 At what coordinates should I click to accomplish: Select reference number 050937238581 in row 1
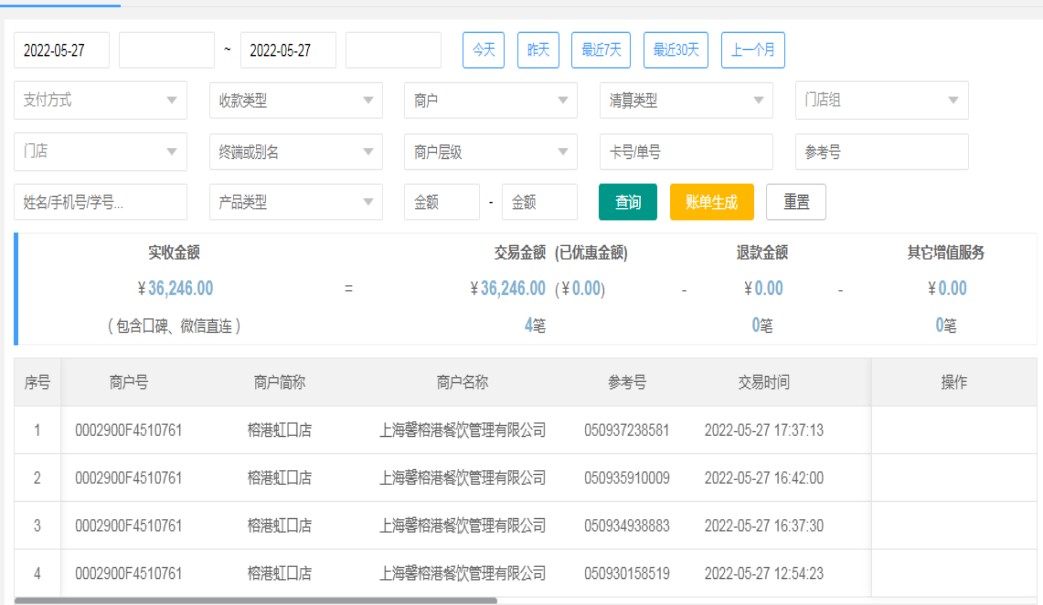627,430
